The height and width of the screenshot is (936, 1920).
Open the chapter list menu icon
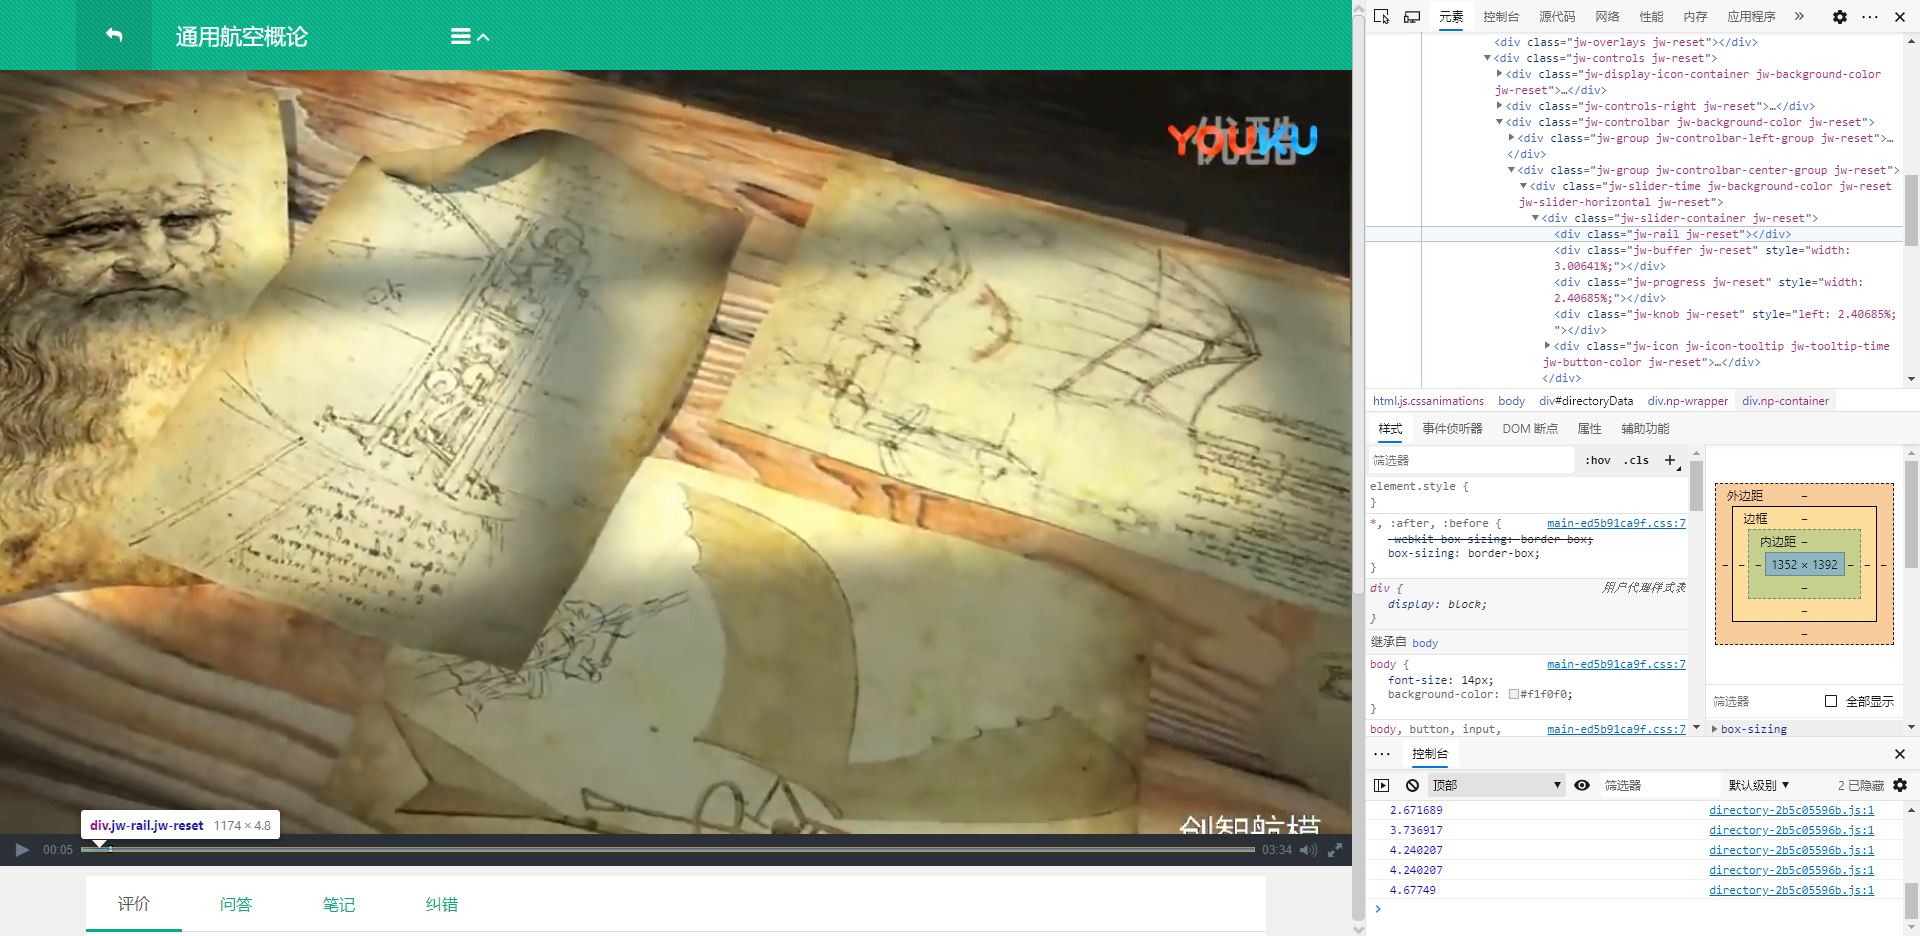461,37
